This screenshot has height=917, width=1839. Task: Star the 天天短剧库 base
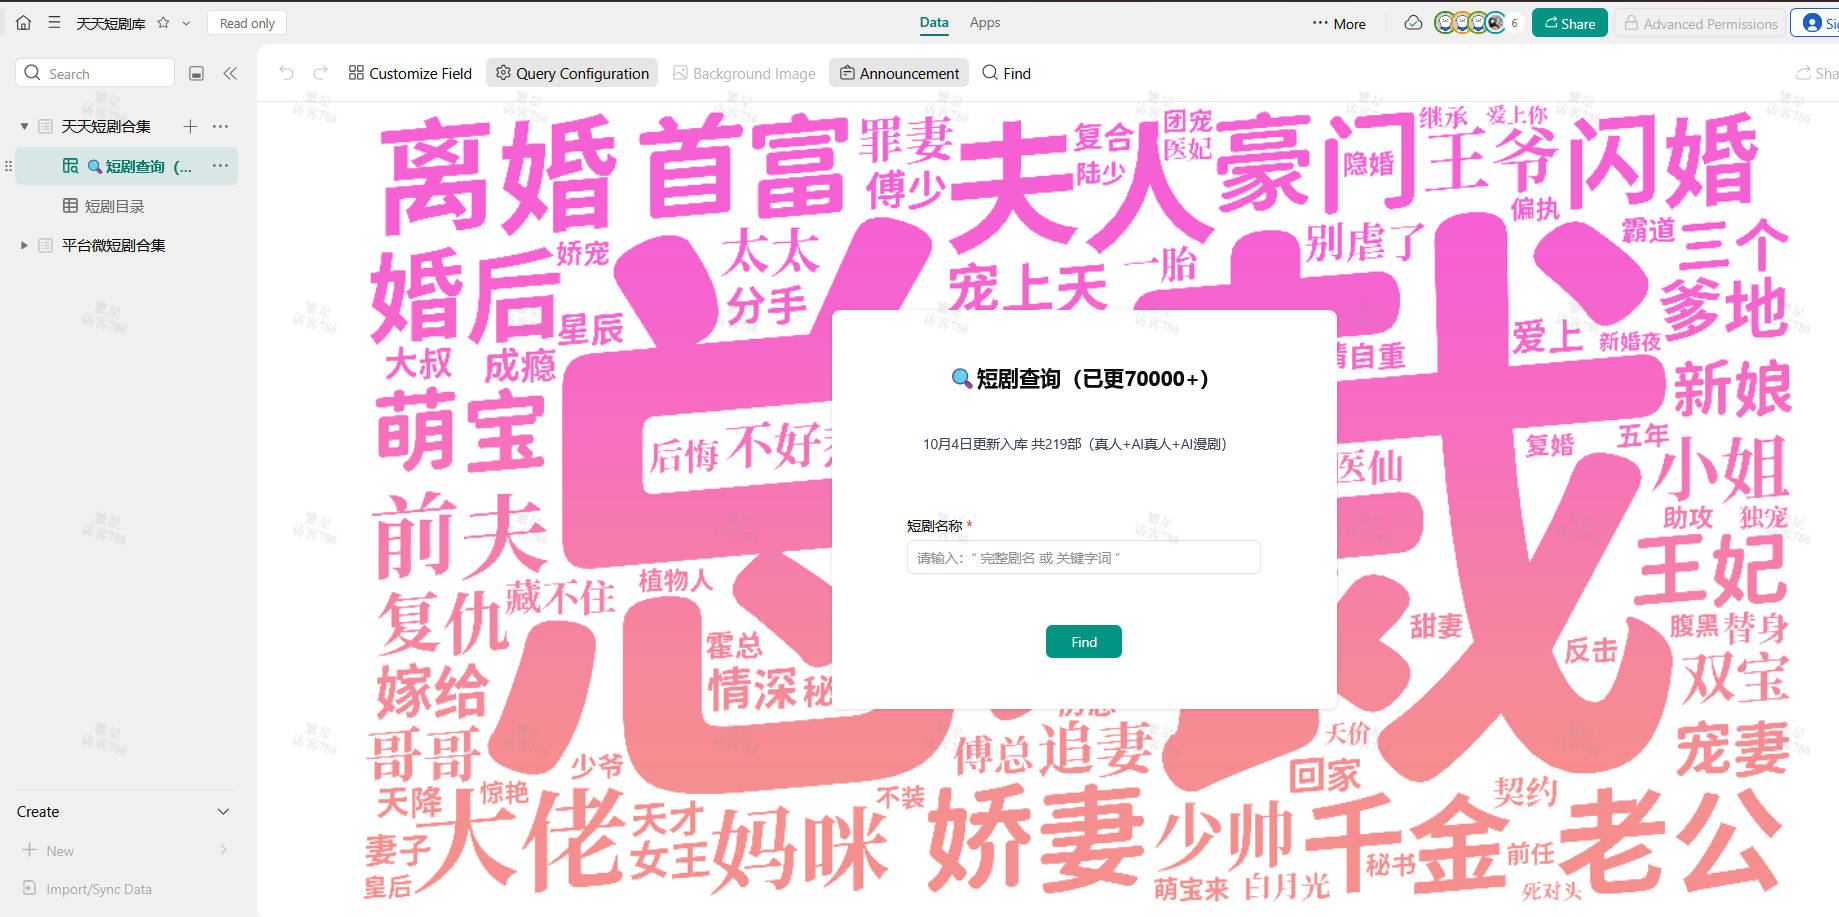click(163, 22)
